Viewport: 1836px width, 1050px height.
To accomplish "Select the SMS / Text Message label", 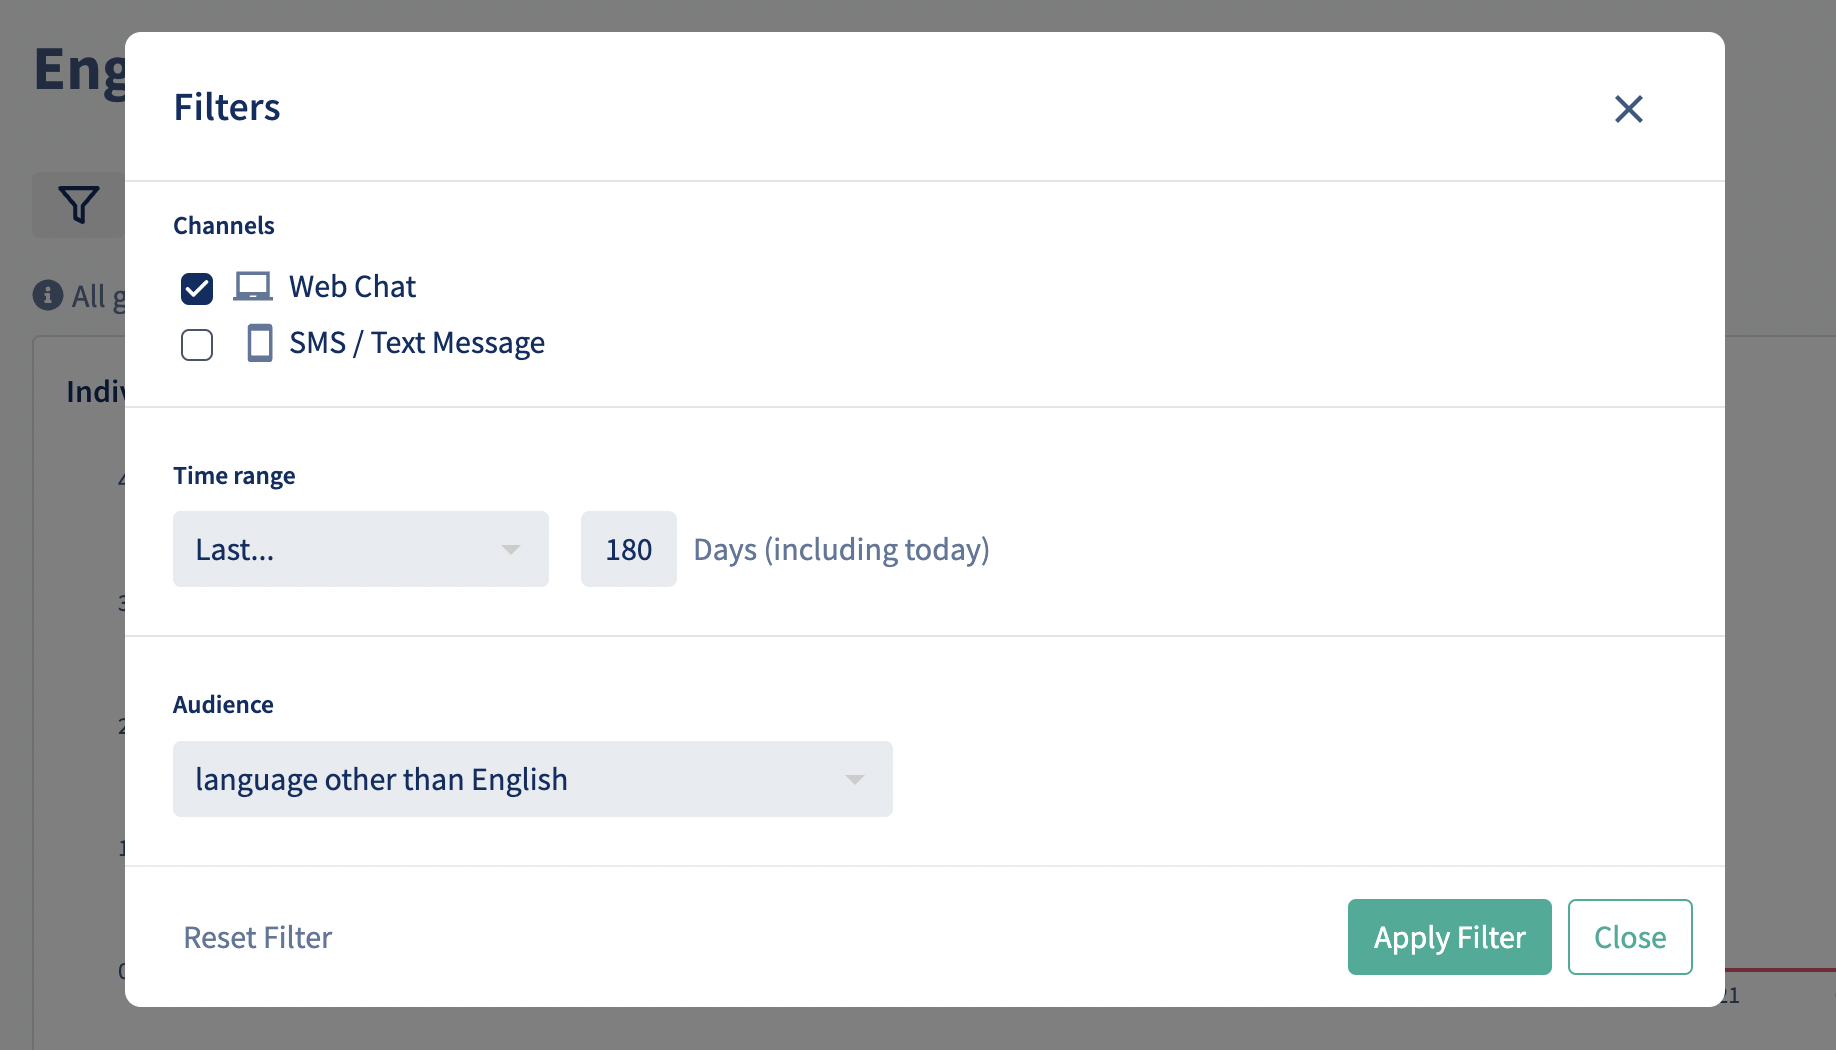I will tap(417, 343).
